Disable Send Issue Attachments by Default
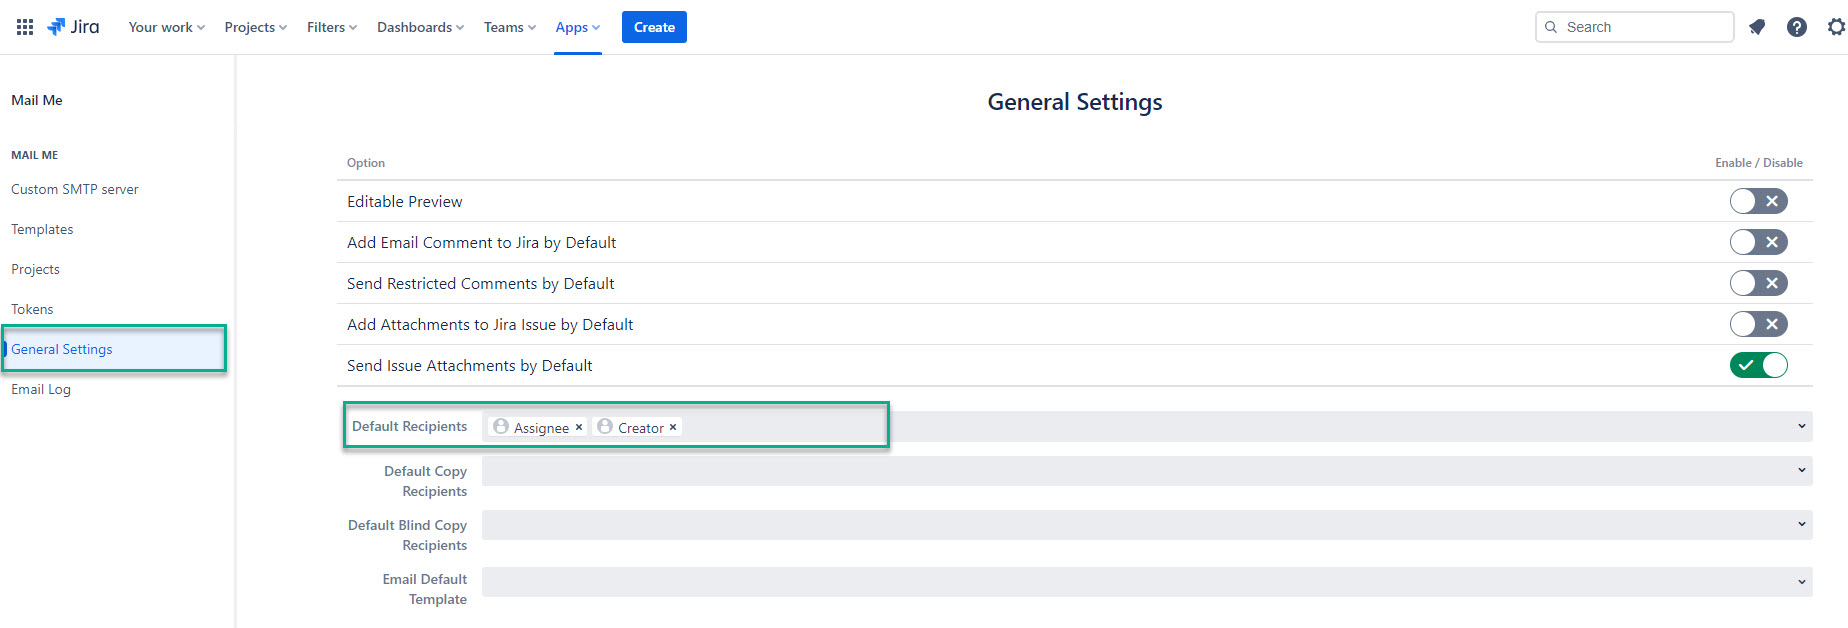 tap(1758, 365)
